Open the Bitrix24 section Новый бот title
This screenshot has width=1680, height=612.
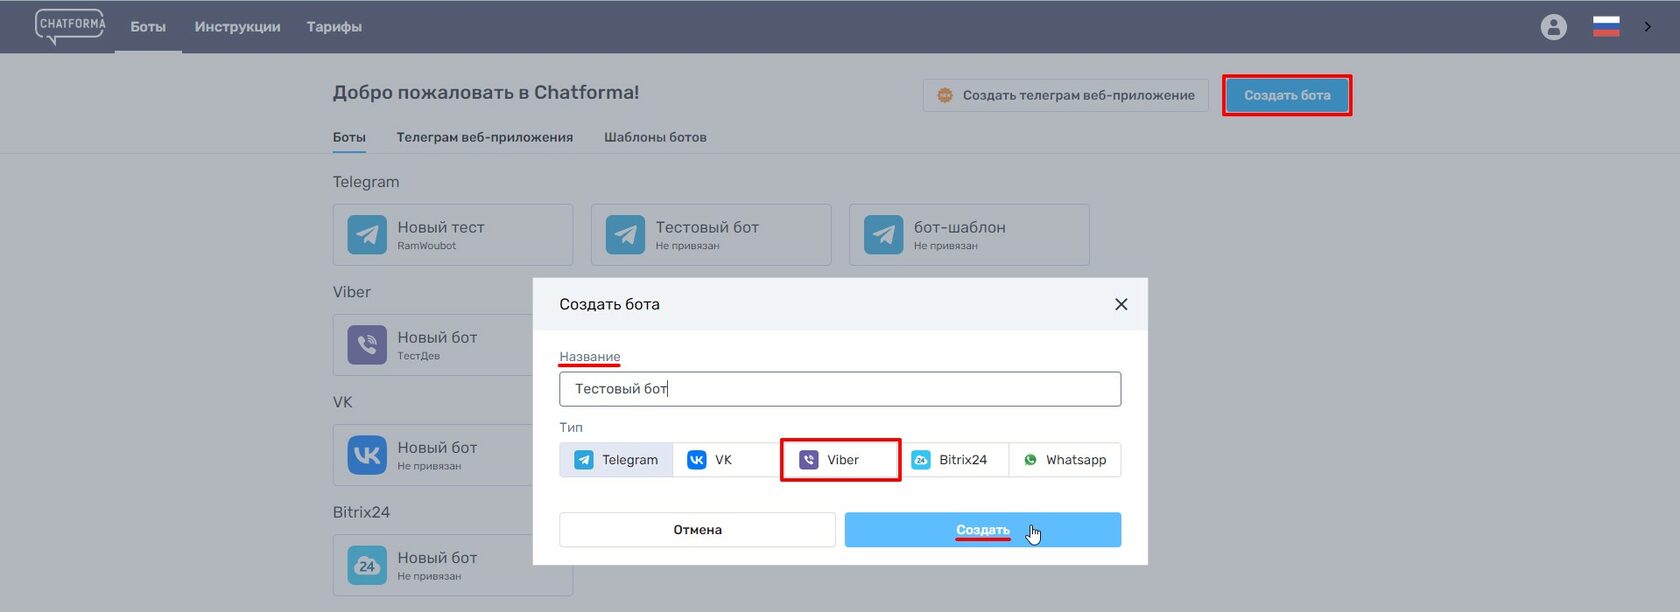coord(437,557)
